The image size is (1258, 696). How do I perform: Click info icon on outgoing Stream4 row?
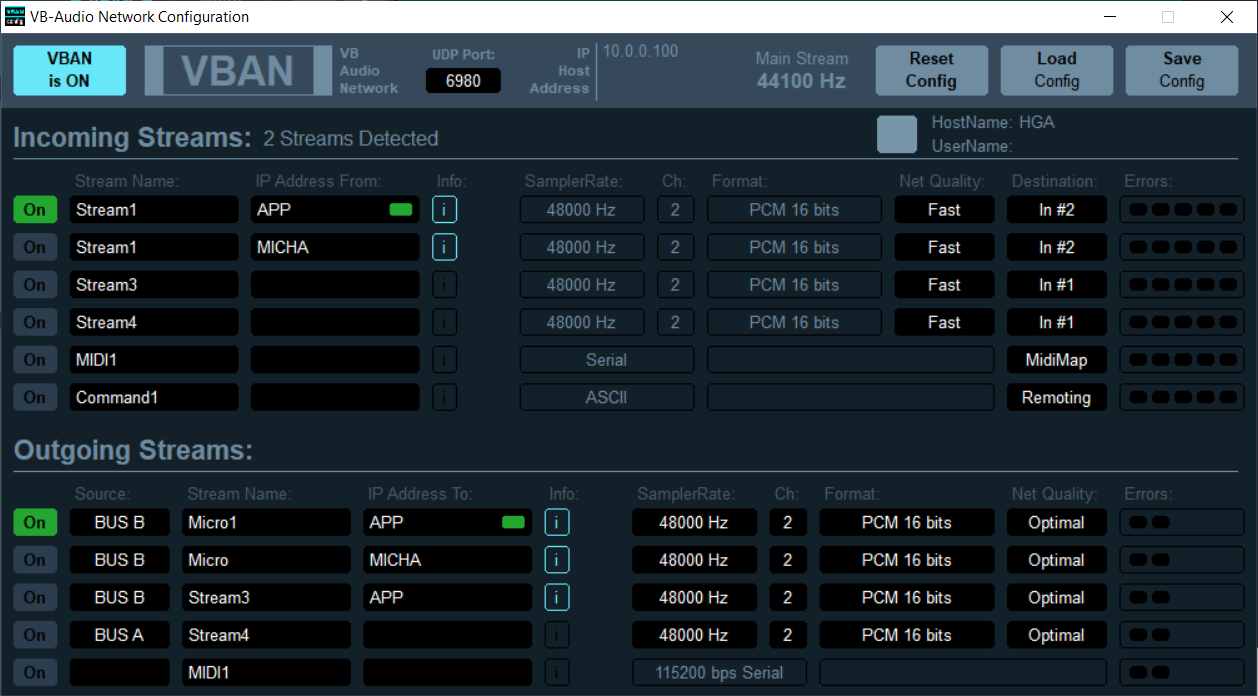point(557,635)
